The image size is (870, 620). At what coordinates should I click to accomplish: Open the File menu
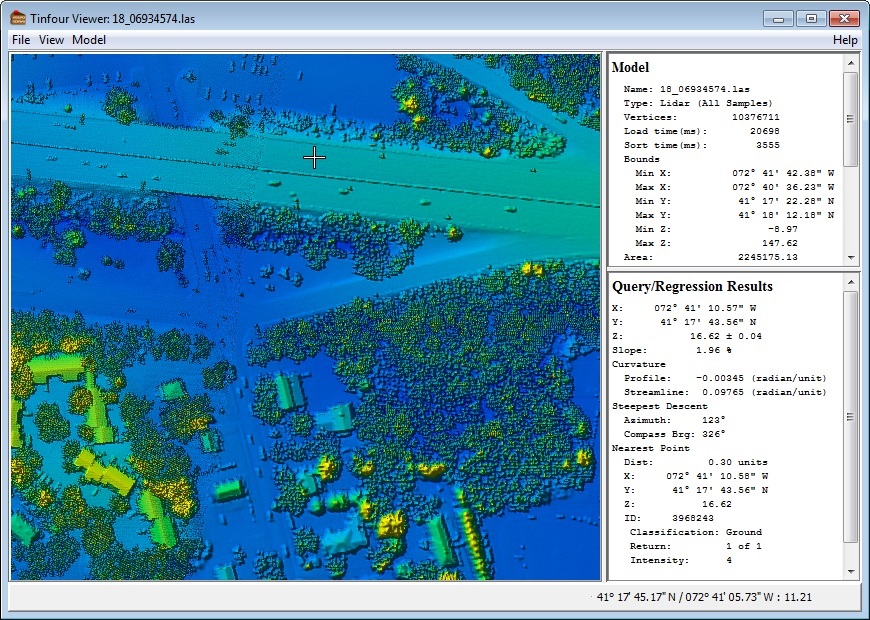click(21, 40)
